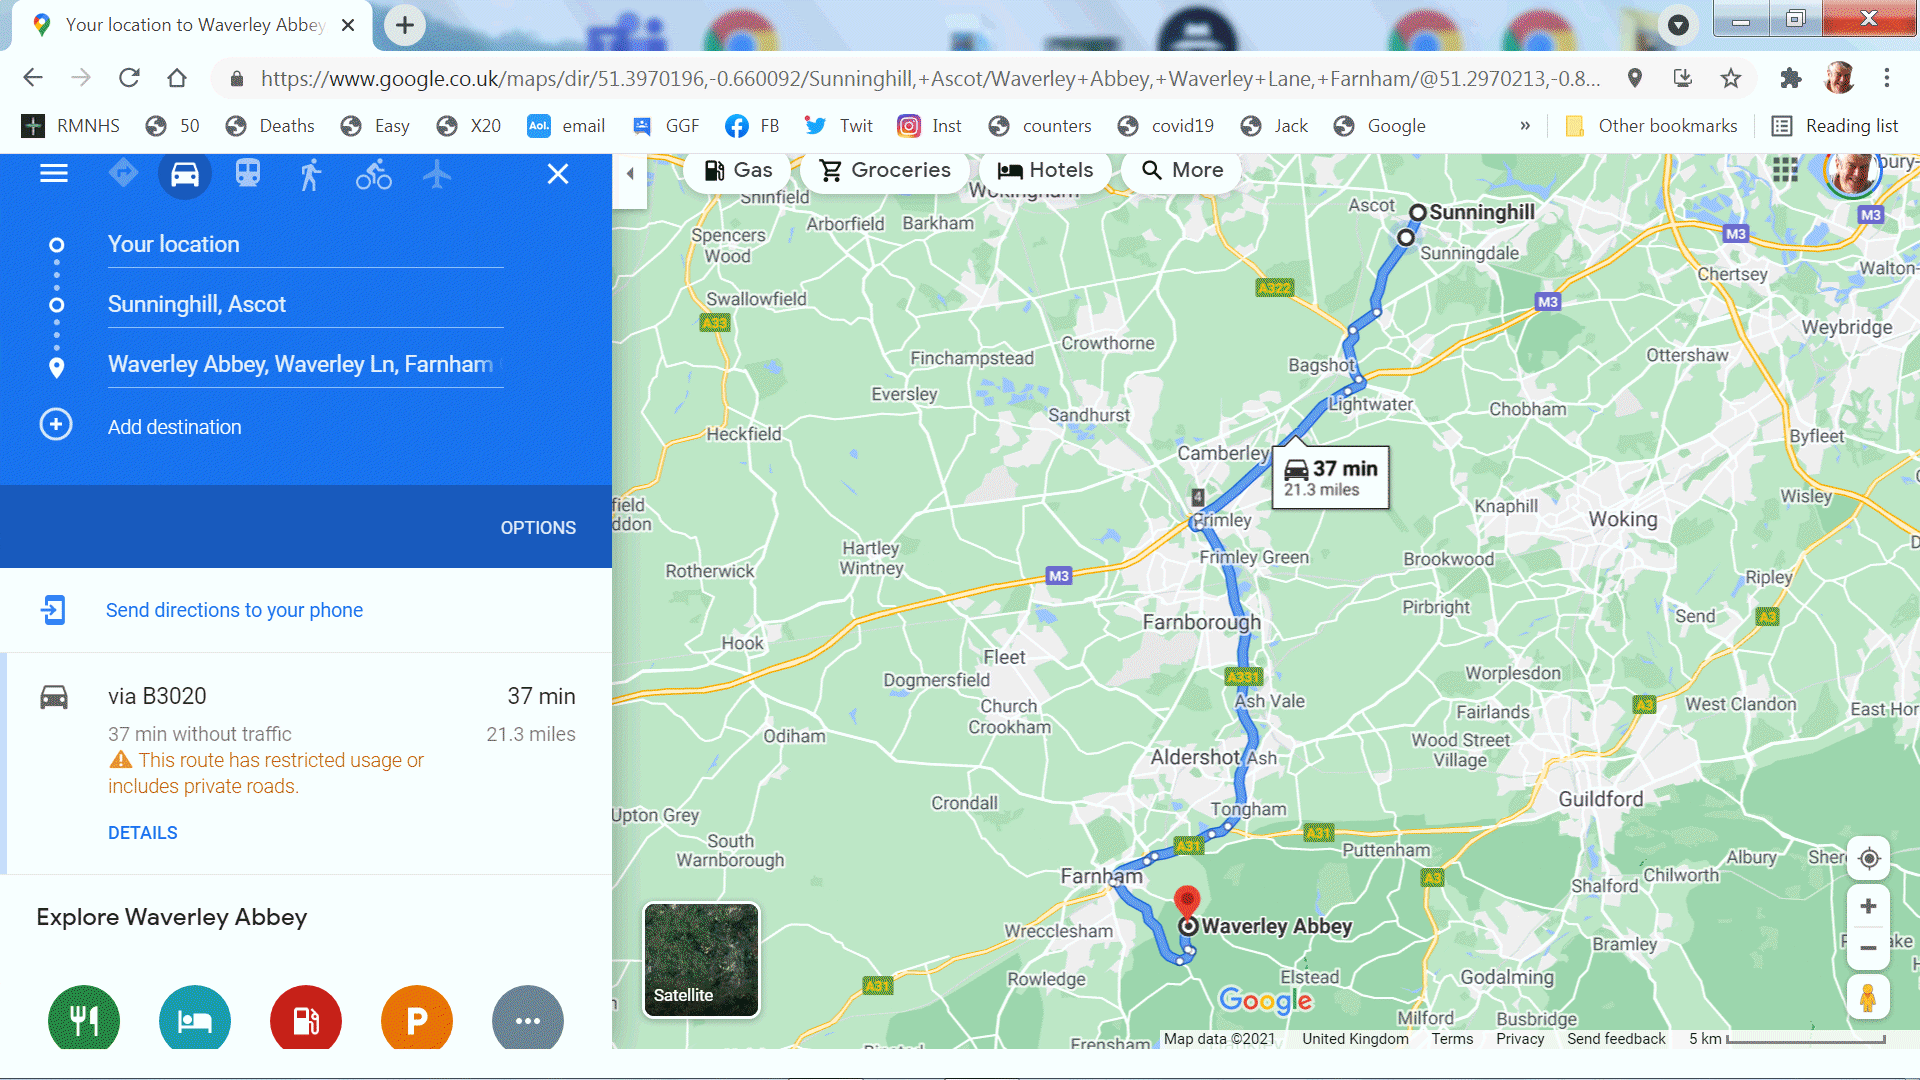Search for Gas on the map

click(738, 170)
